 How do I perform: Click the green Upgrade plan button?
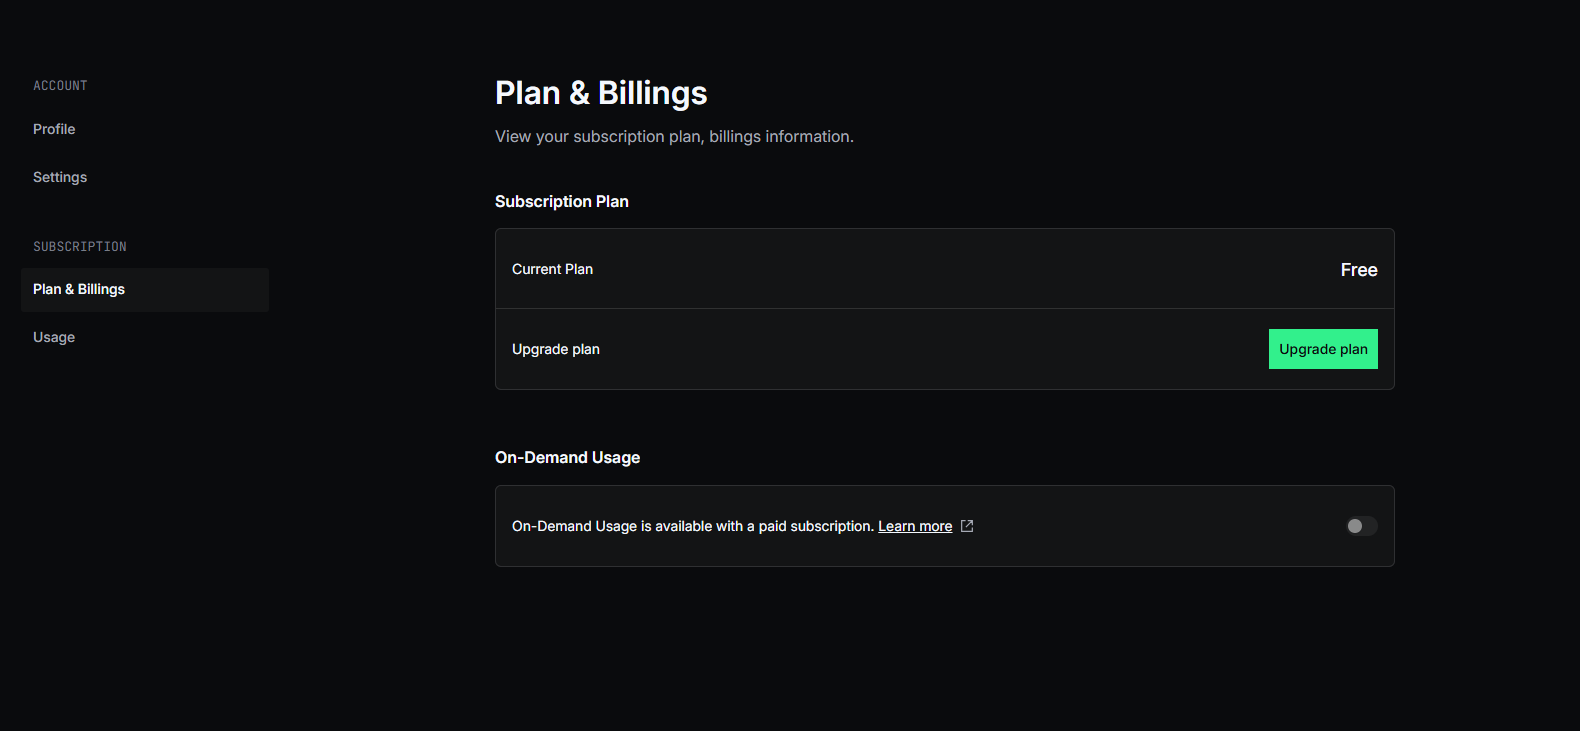click(x=1322, y=349)
